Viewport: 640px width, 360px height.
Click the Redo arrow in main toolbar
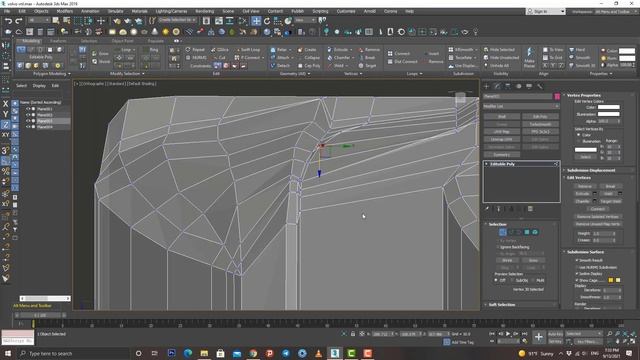18,20
